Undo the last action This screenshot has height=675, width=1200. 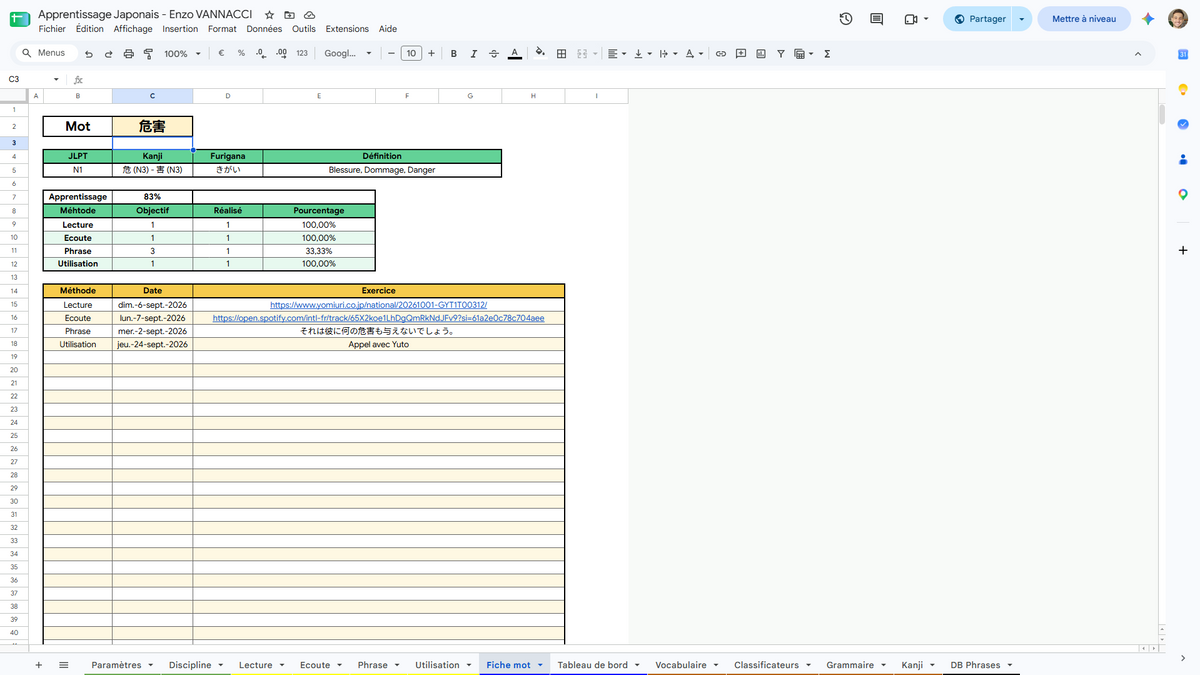89,54
